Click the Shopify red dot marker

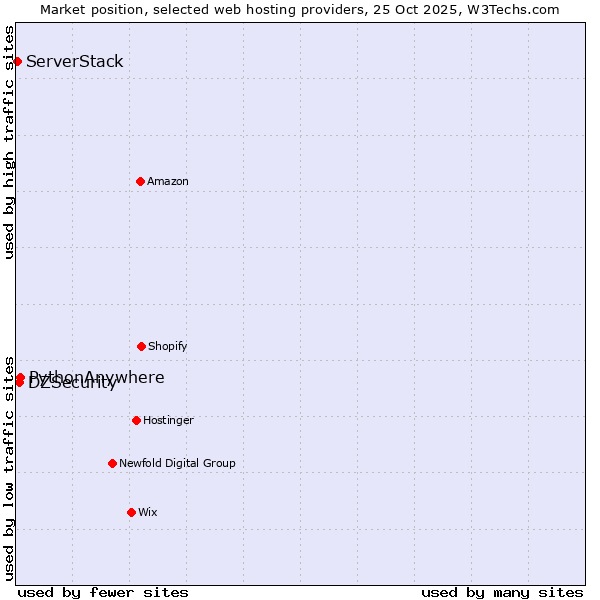tap(141, 346)
